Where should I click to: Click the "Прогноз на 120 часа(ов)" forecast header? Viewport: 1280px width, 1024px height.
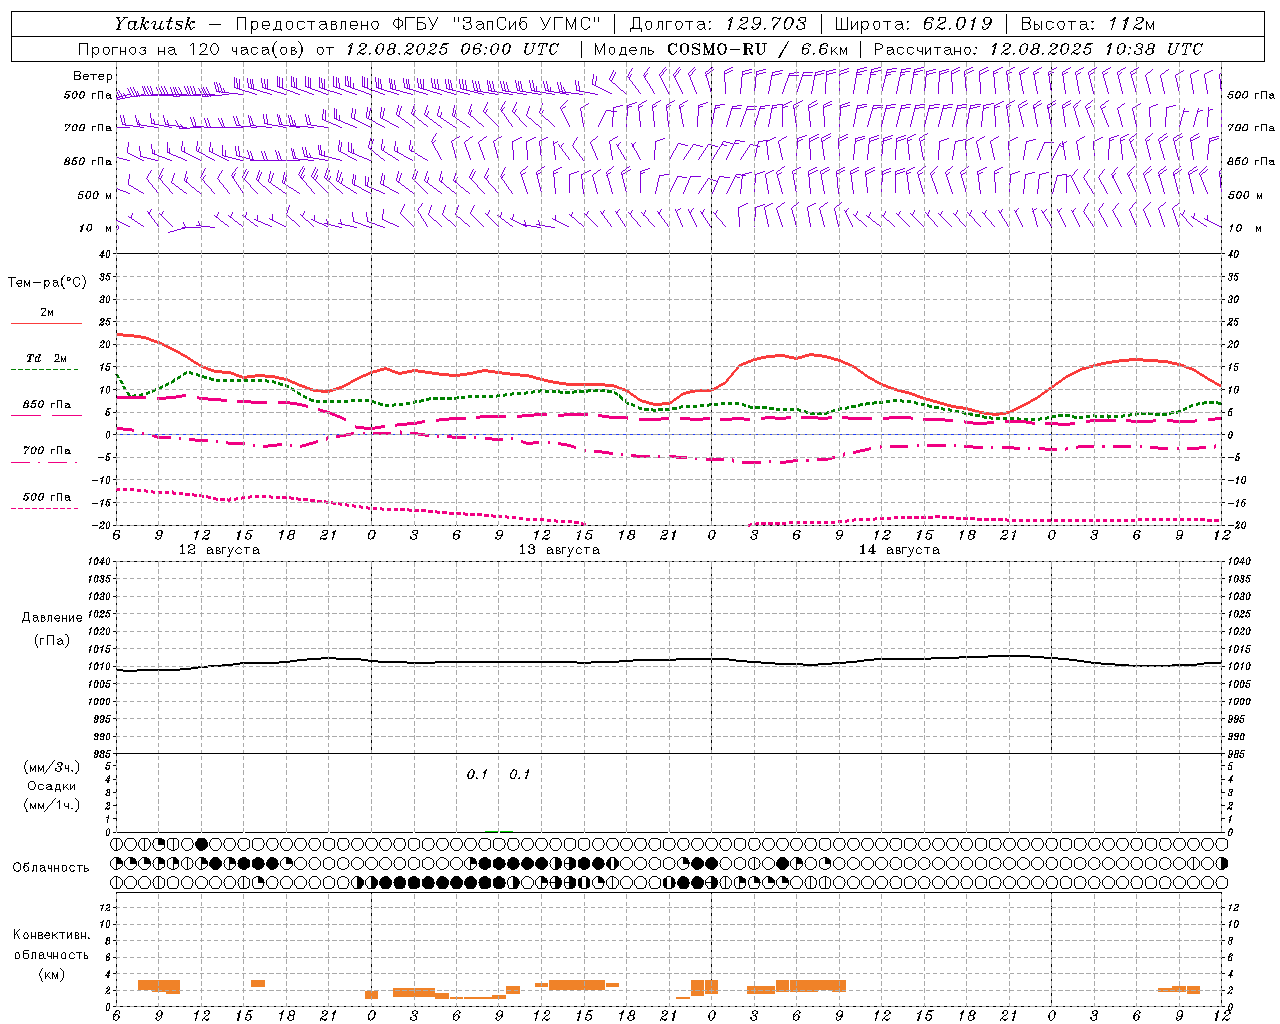193,49
